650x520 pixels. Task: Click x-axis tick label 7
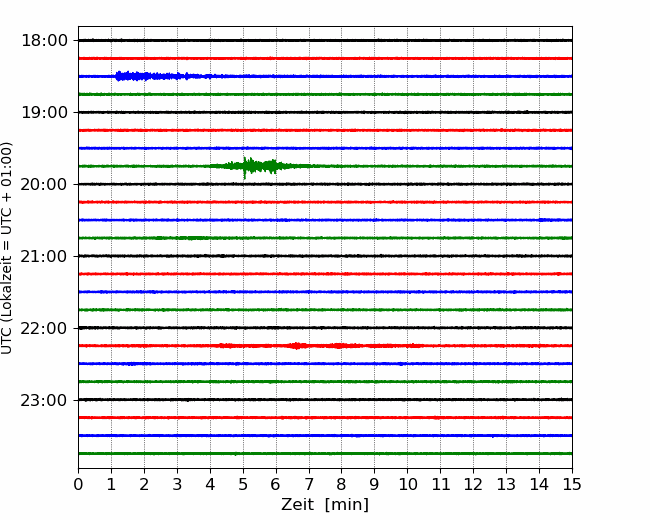[309, 484]
